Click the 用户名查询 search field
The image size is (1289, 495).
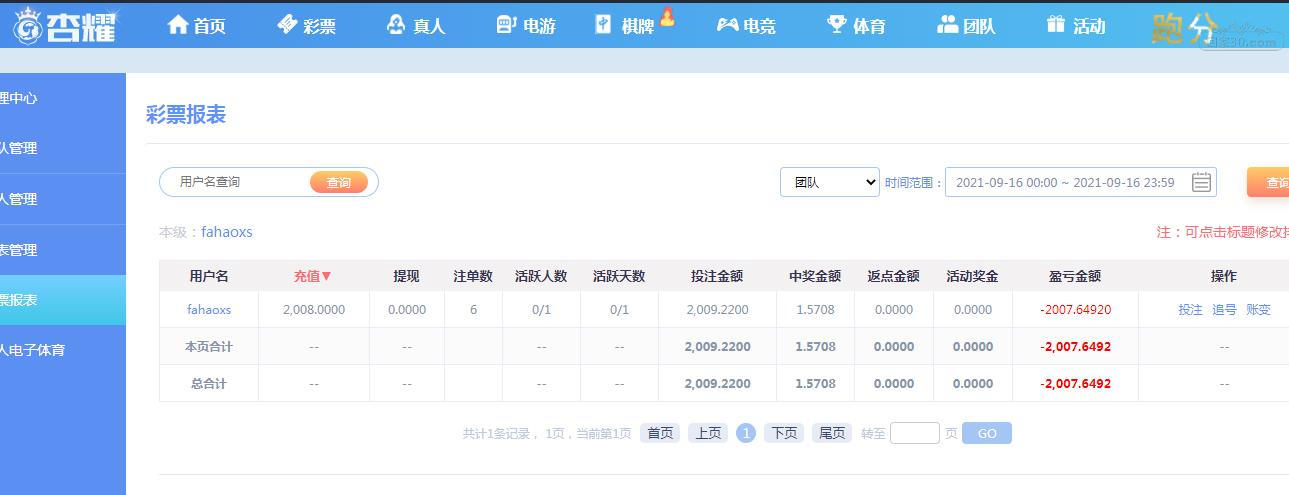(x=238, y=182)
